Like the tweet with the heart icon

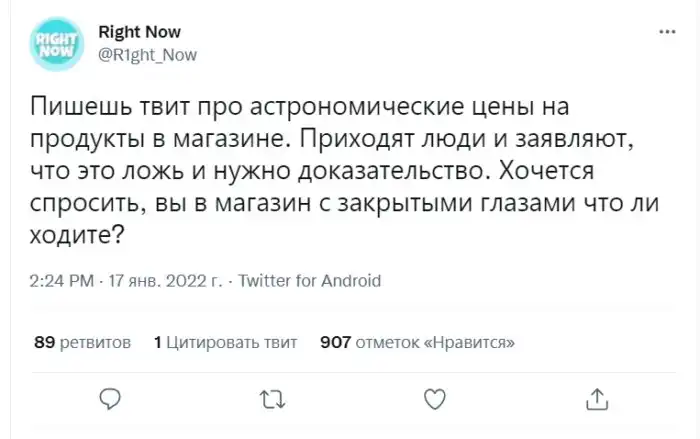(434, 399)
